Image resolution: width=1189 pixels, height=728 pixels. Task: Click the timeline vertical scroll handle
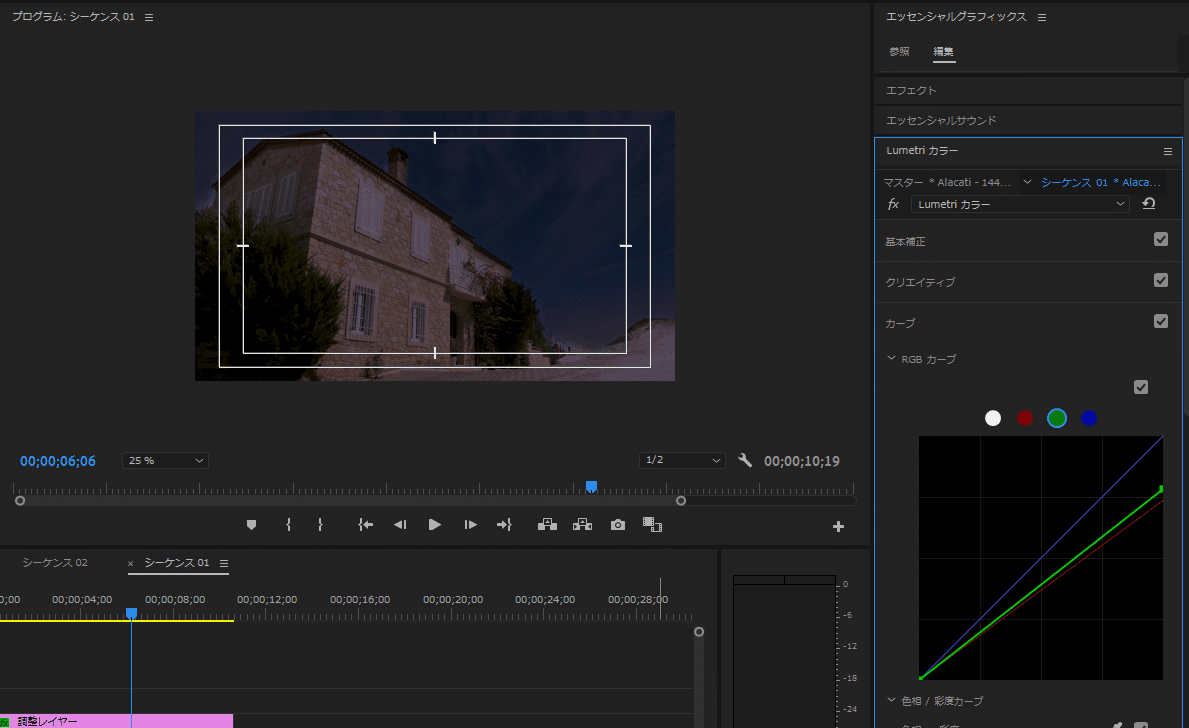(x=699, y=632)
